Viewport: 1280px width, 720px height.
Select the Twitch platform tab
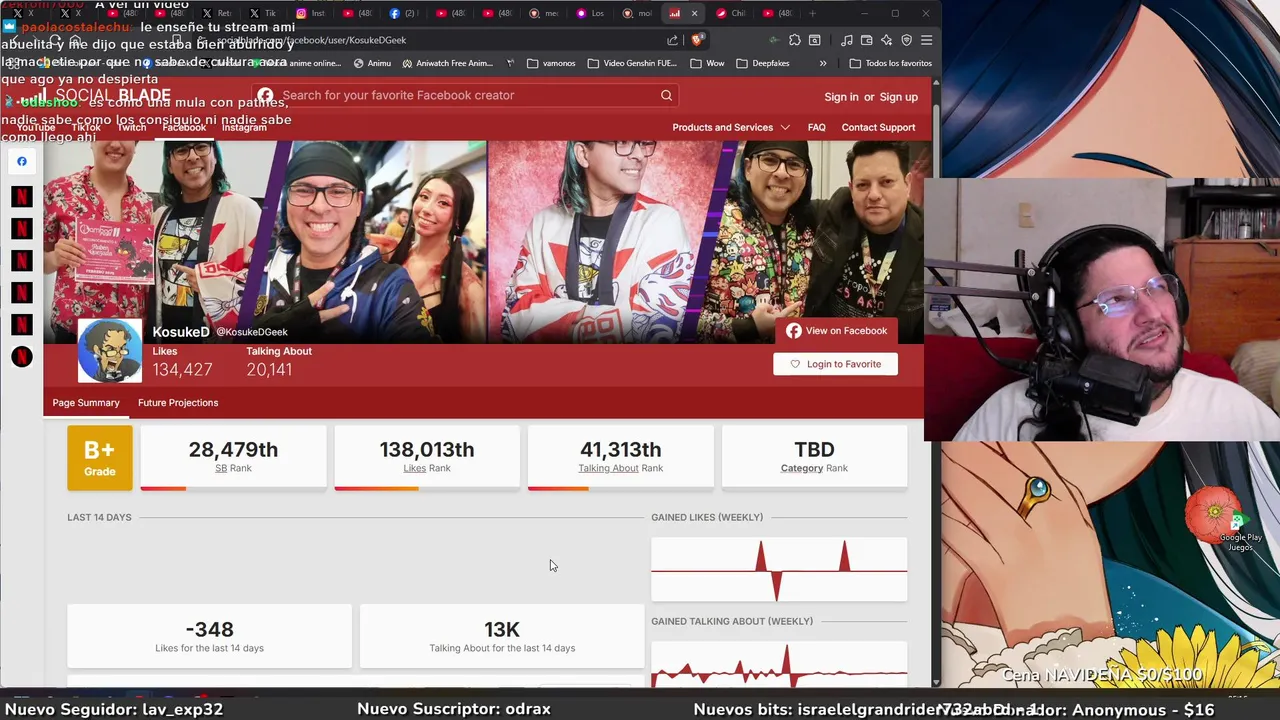(x=132, y=128)
